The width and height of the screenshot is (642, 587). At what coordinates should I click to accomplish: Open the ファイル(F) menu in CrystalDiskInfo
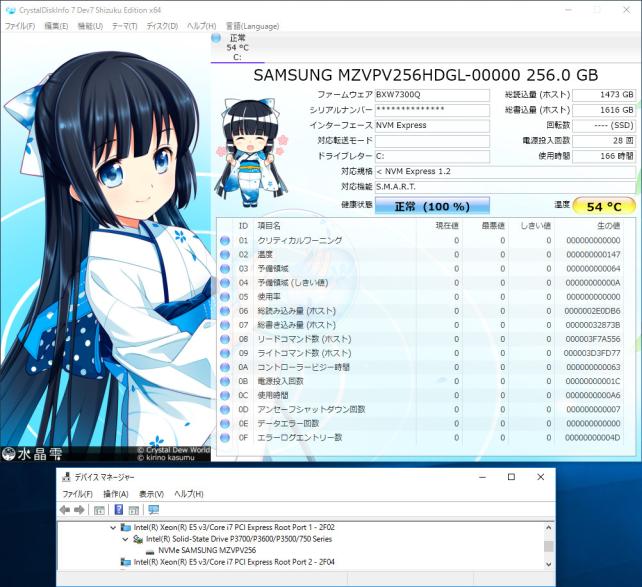click(x=20, y=26)
